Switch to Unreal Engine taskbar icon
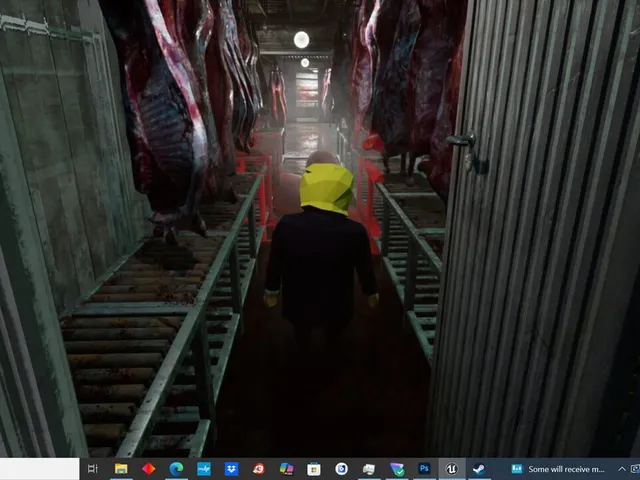The width and height of the screenshot is (640, 480). click(x=452, y=469)
